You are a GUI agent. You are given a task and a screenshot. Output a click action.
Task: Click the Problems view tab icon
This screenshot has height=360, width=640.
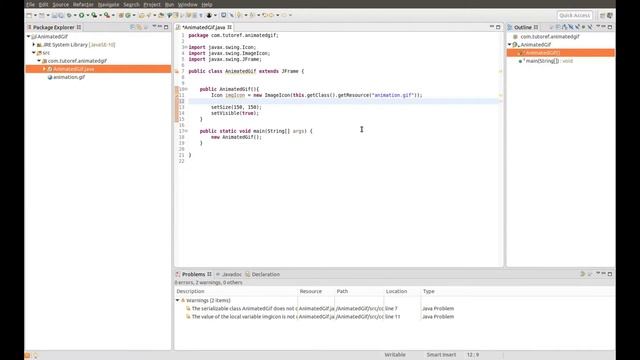[x=178, y=274]
